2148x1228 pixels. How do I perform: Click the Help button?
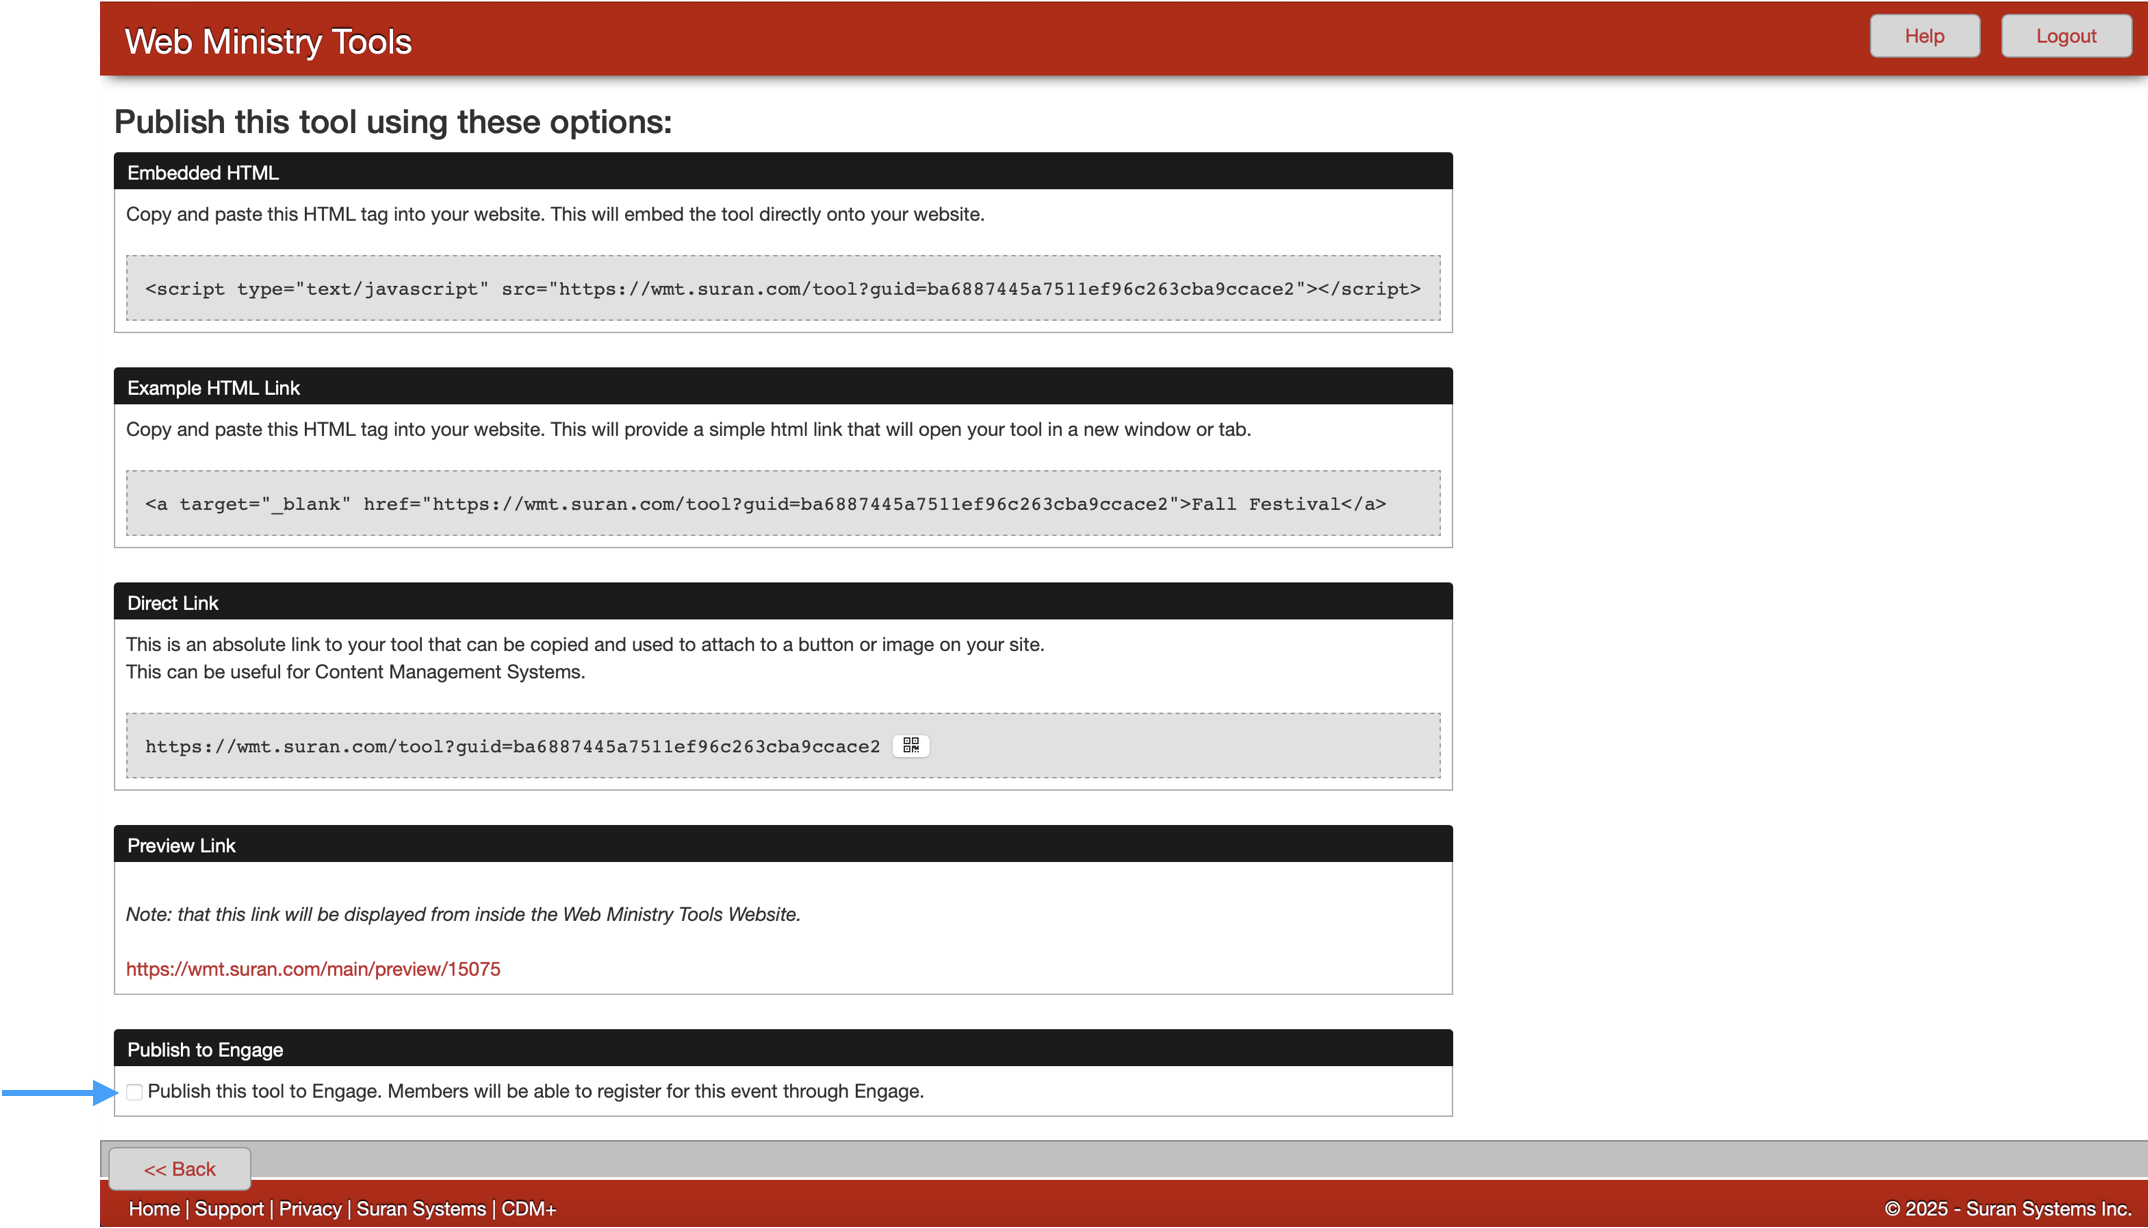(x=1924, y=35)
